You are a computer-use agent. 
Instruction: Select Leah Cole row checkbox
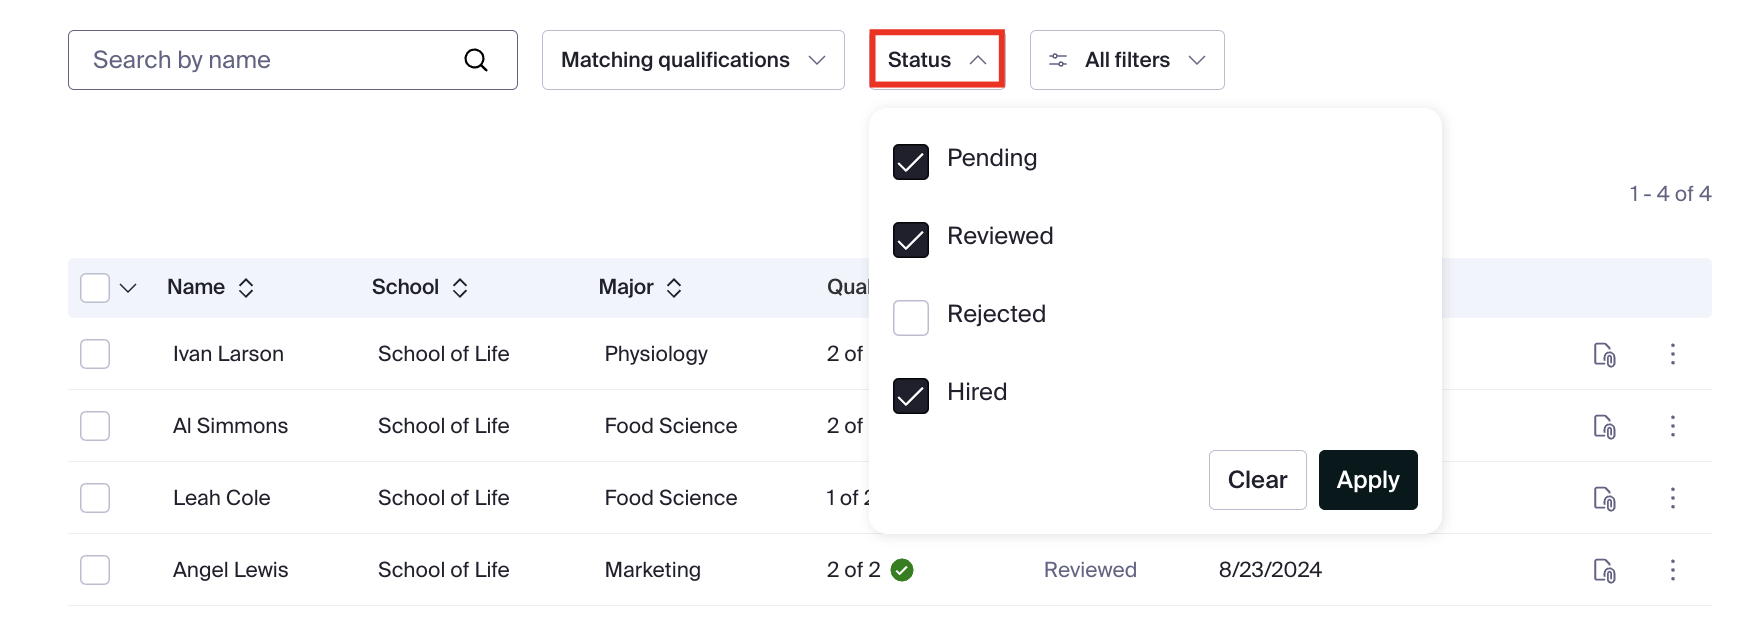[x=95, y=498]
